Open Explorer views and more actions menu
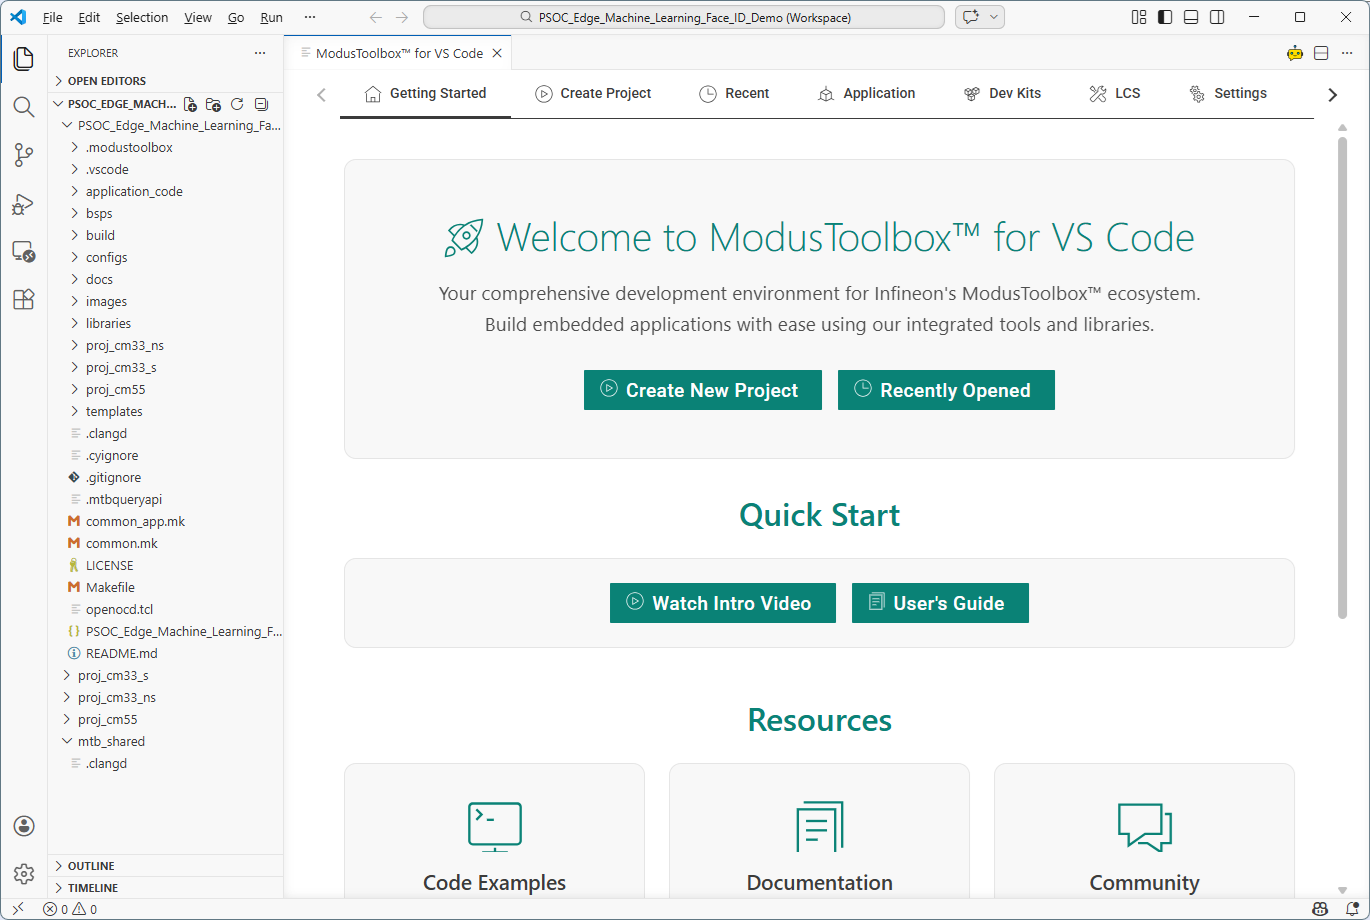The image size is (1370, 920). [x=260, y=53]
